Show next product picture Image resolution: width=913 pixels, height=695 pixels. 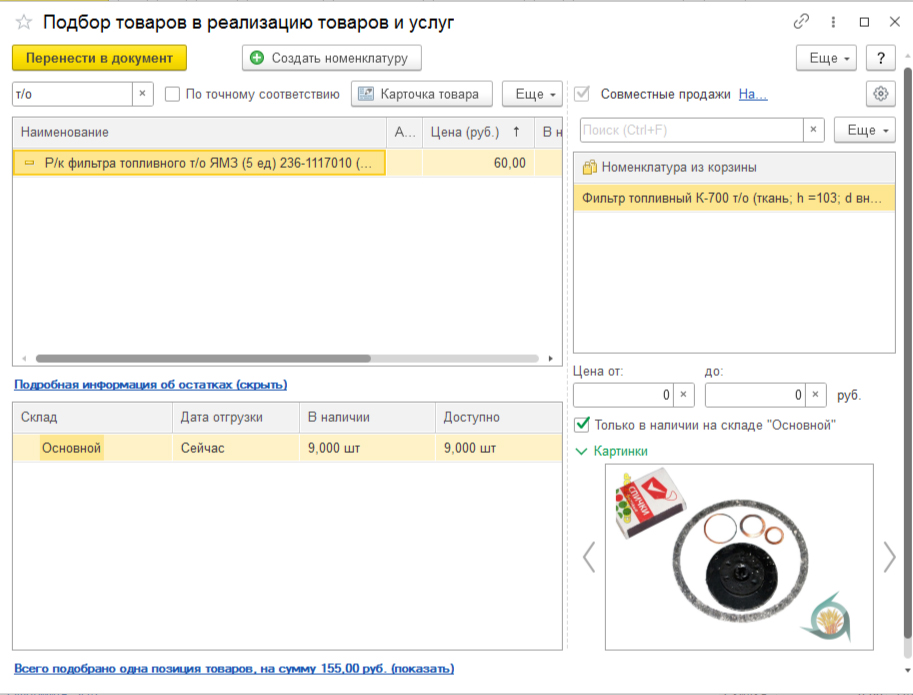(x=889, y=557)
